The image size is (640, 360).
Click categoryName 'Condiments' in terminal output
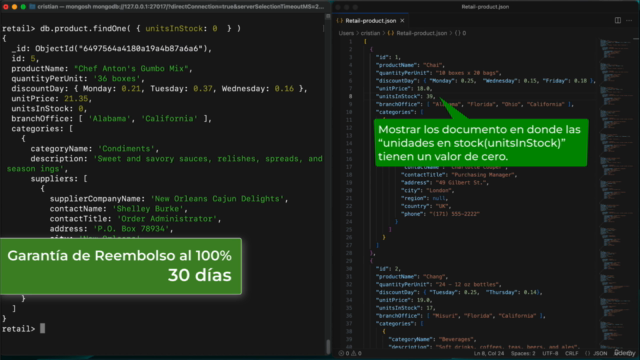click(95, 149)
